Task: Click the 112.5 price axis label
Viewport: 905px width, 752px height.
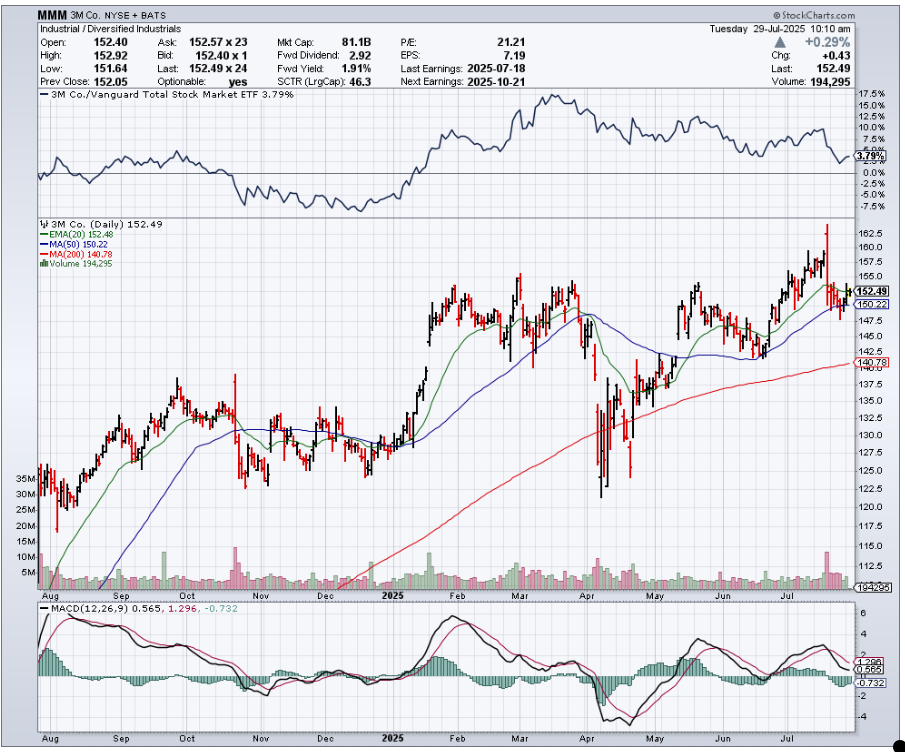Action: 872,566
